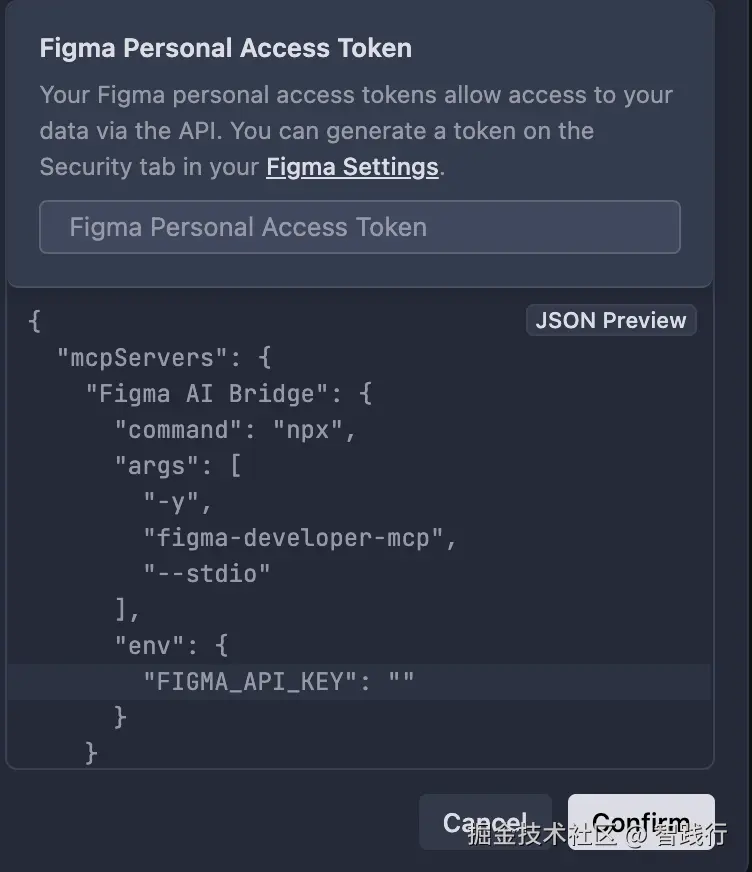Image resolution: width=752 pixels, height=872 pixels.
Task: Click the Figma Personal Access Token input field
Action: [359, 227]
